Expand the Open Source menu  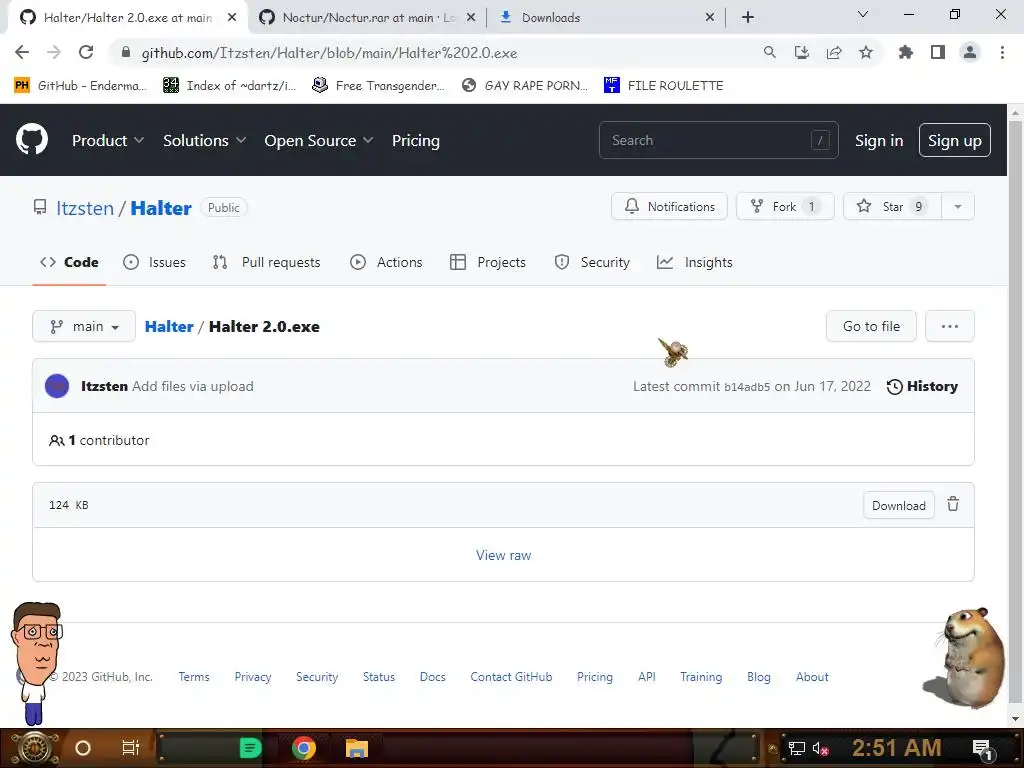click(319, 140)
